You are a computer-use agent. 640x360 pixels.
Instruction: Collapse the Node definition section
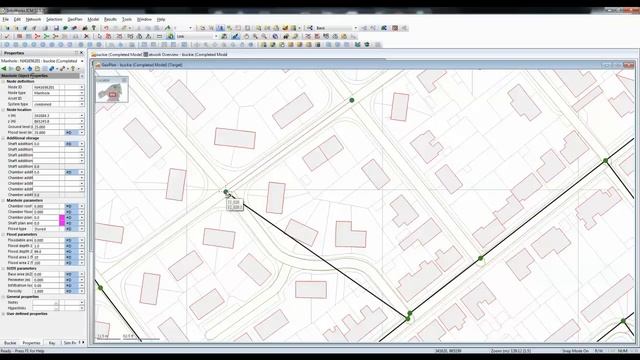(3, 82)
